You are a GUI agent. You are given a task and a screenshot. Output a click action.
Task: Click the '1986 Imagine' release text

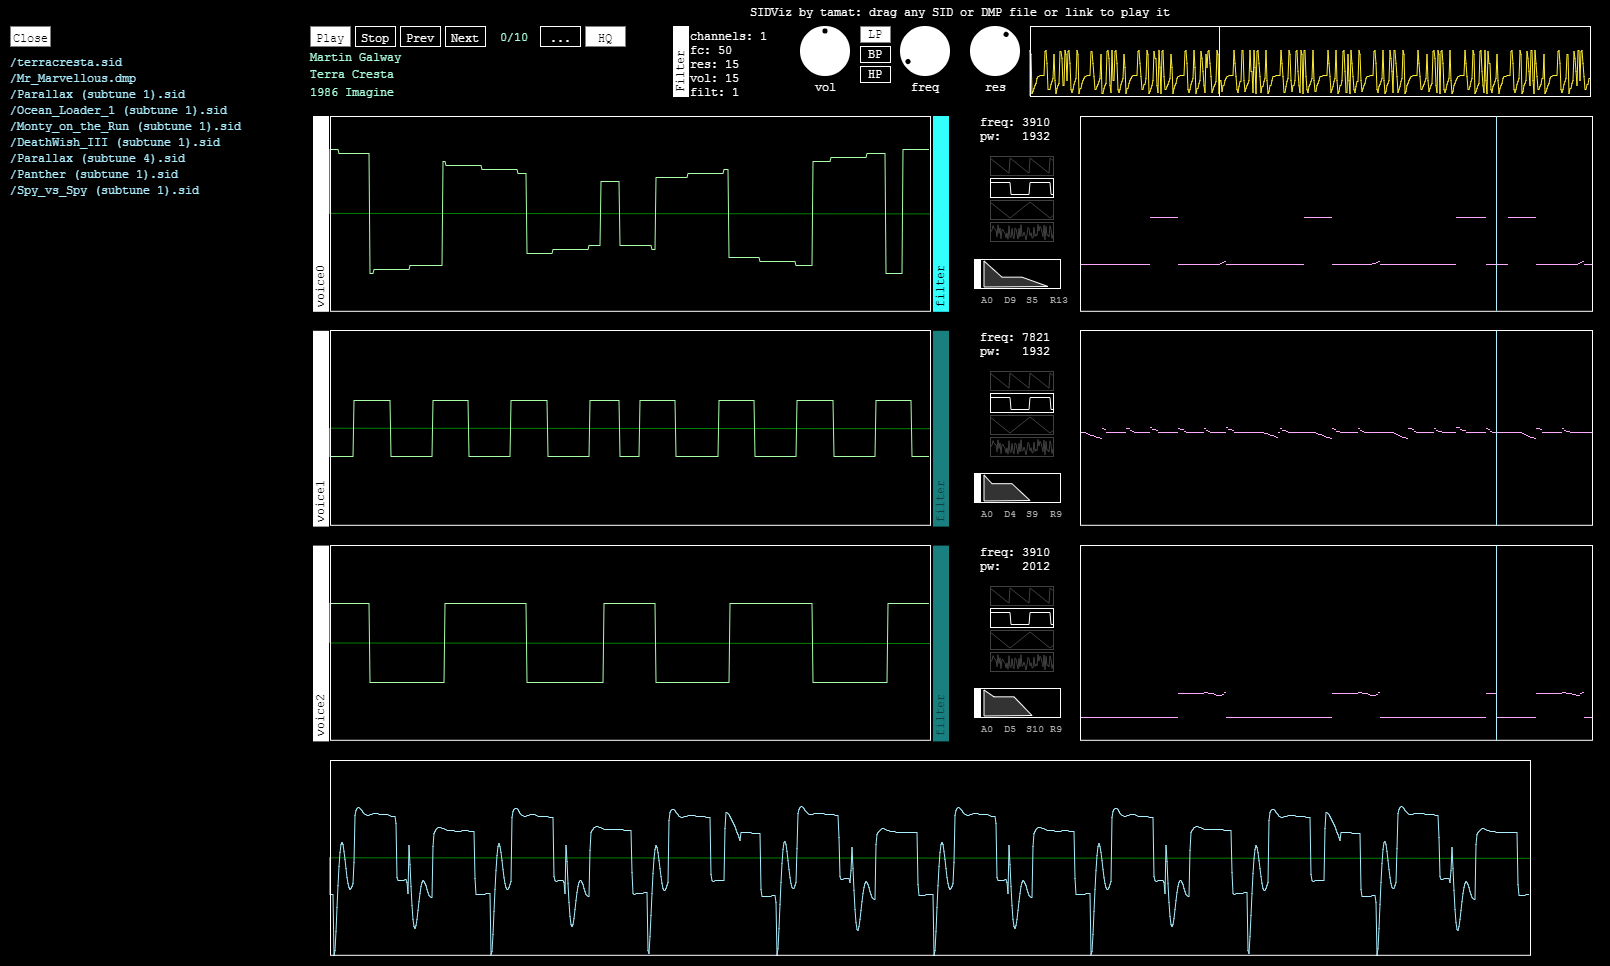351,92
